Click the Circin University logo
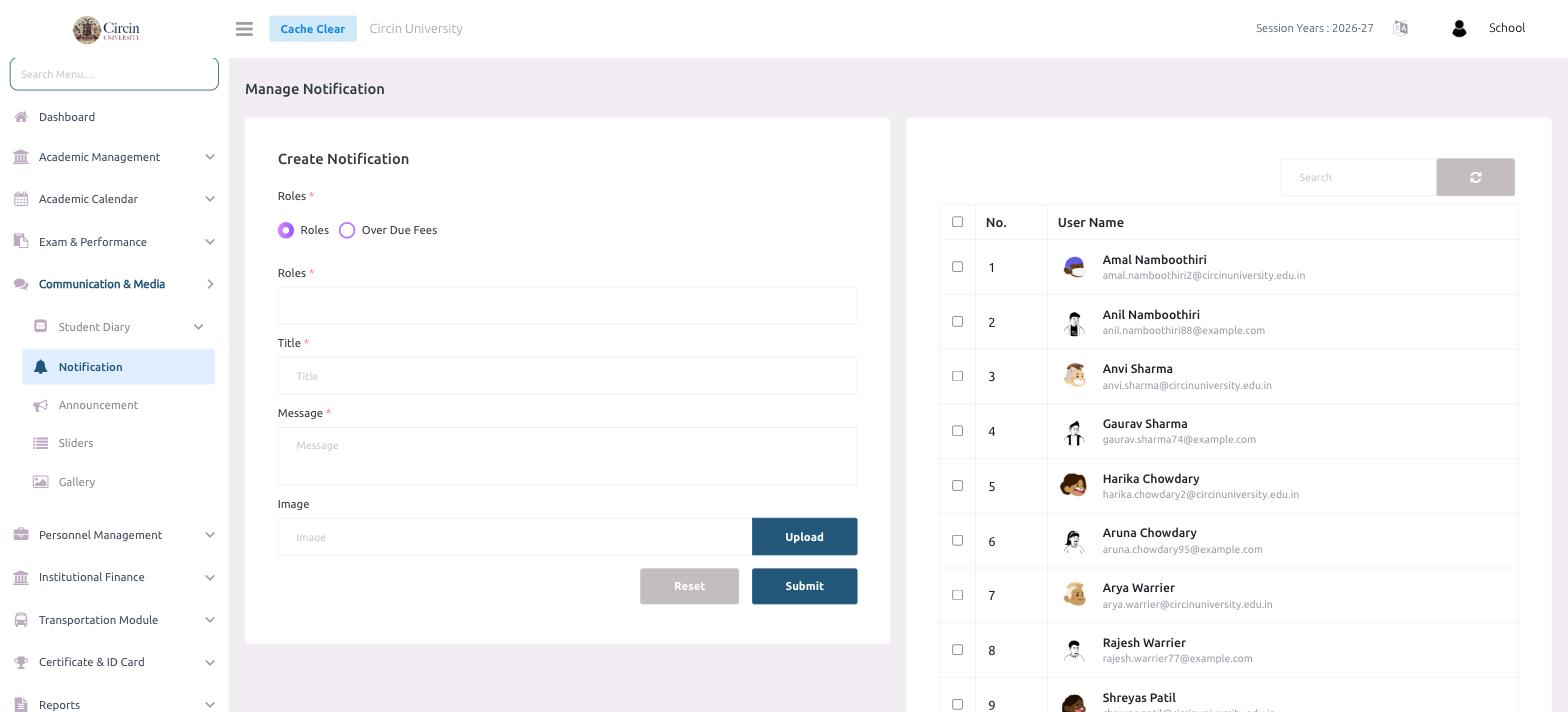The width and height of the screenshot is (1568, 712). [x=106, y=29]
